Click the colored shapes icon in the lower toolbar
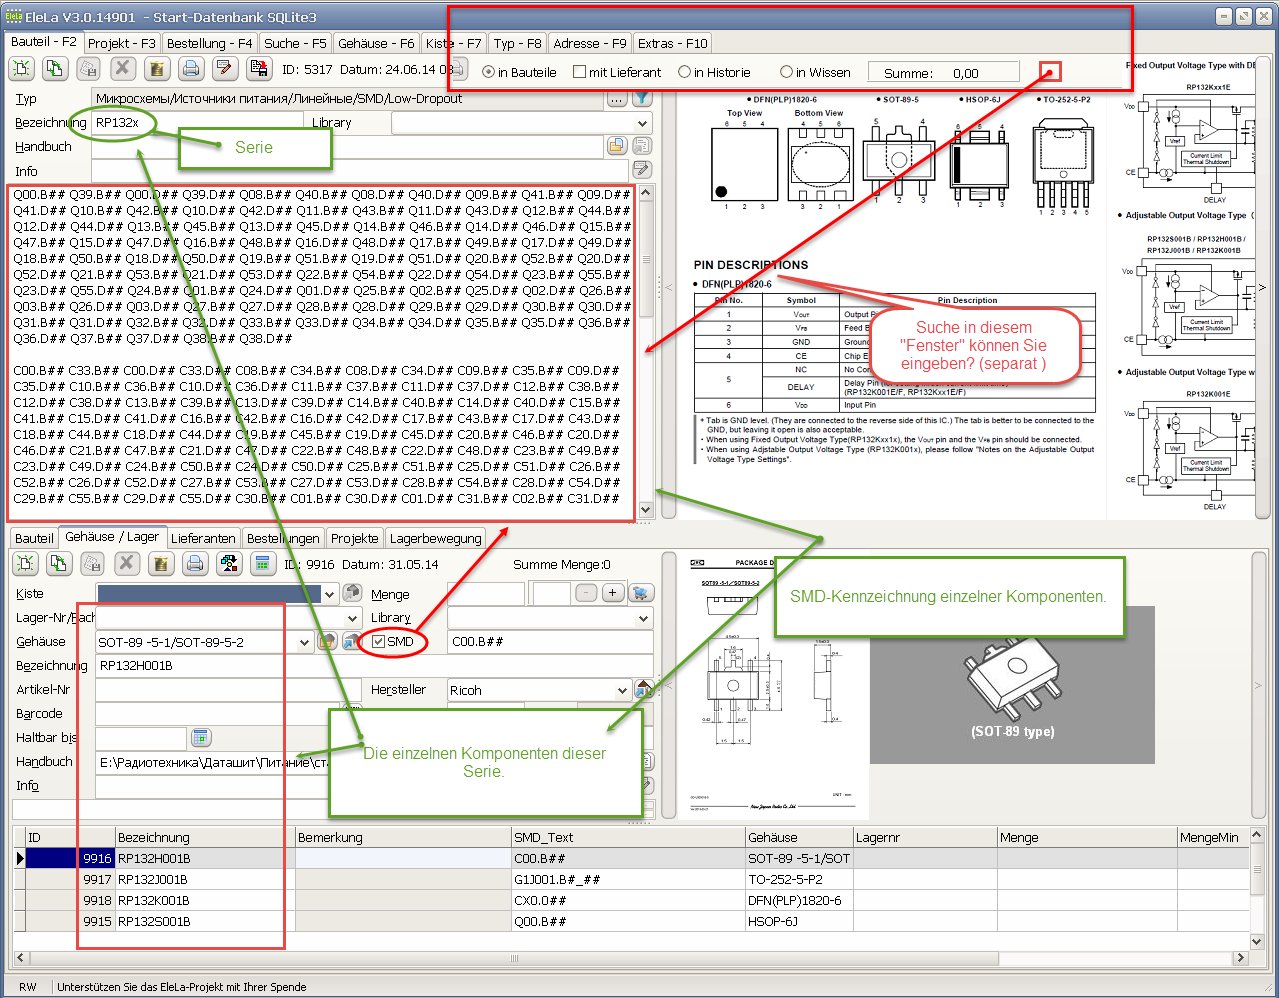1279x998 pixels. point(229,564)
